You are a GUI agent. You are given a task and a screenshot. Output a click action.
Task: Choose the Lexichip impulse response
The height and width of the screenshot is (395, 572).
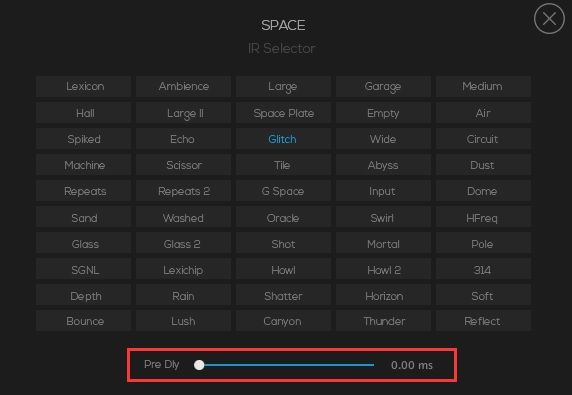point(183,270)
